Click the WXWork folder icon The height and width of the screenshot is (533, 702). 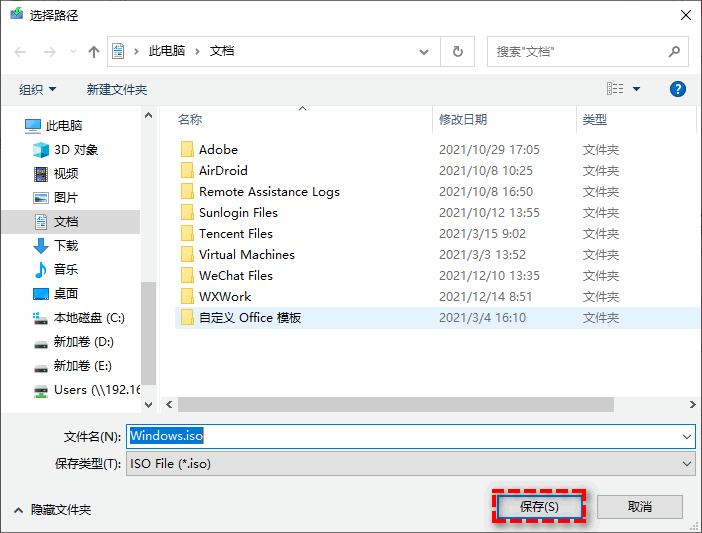click(x=187, y=296)
